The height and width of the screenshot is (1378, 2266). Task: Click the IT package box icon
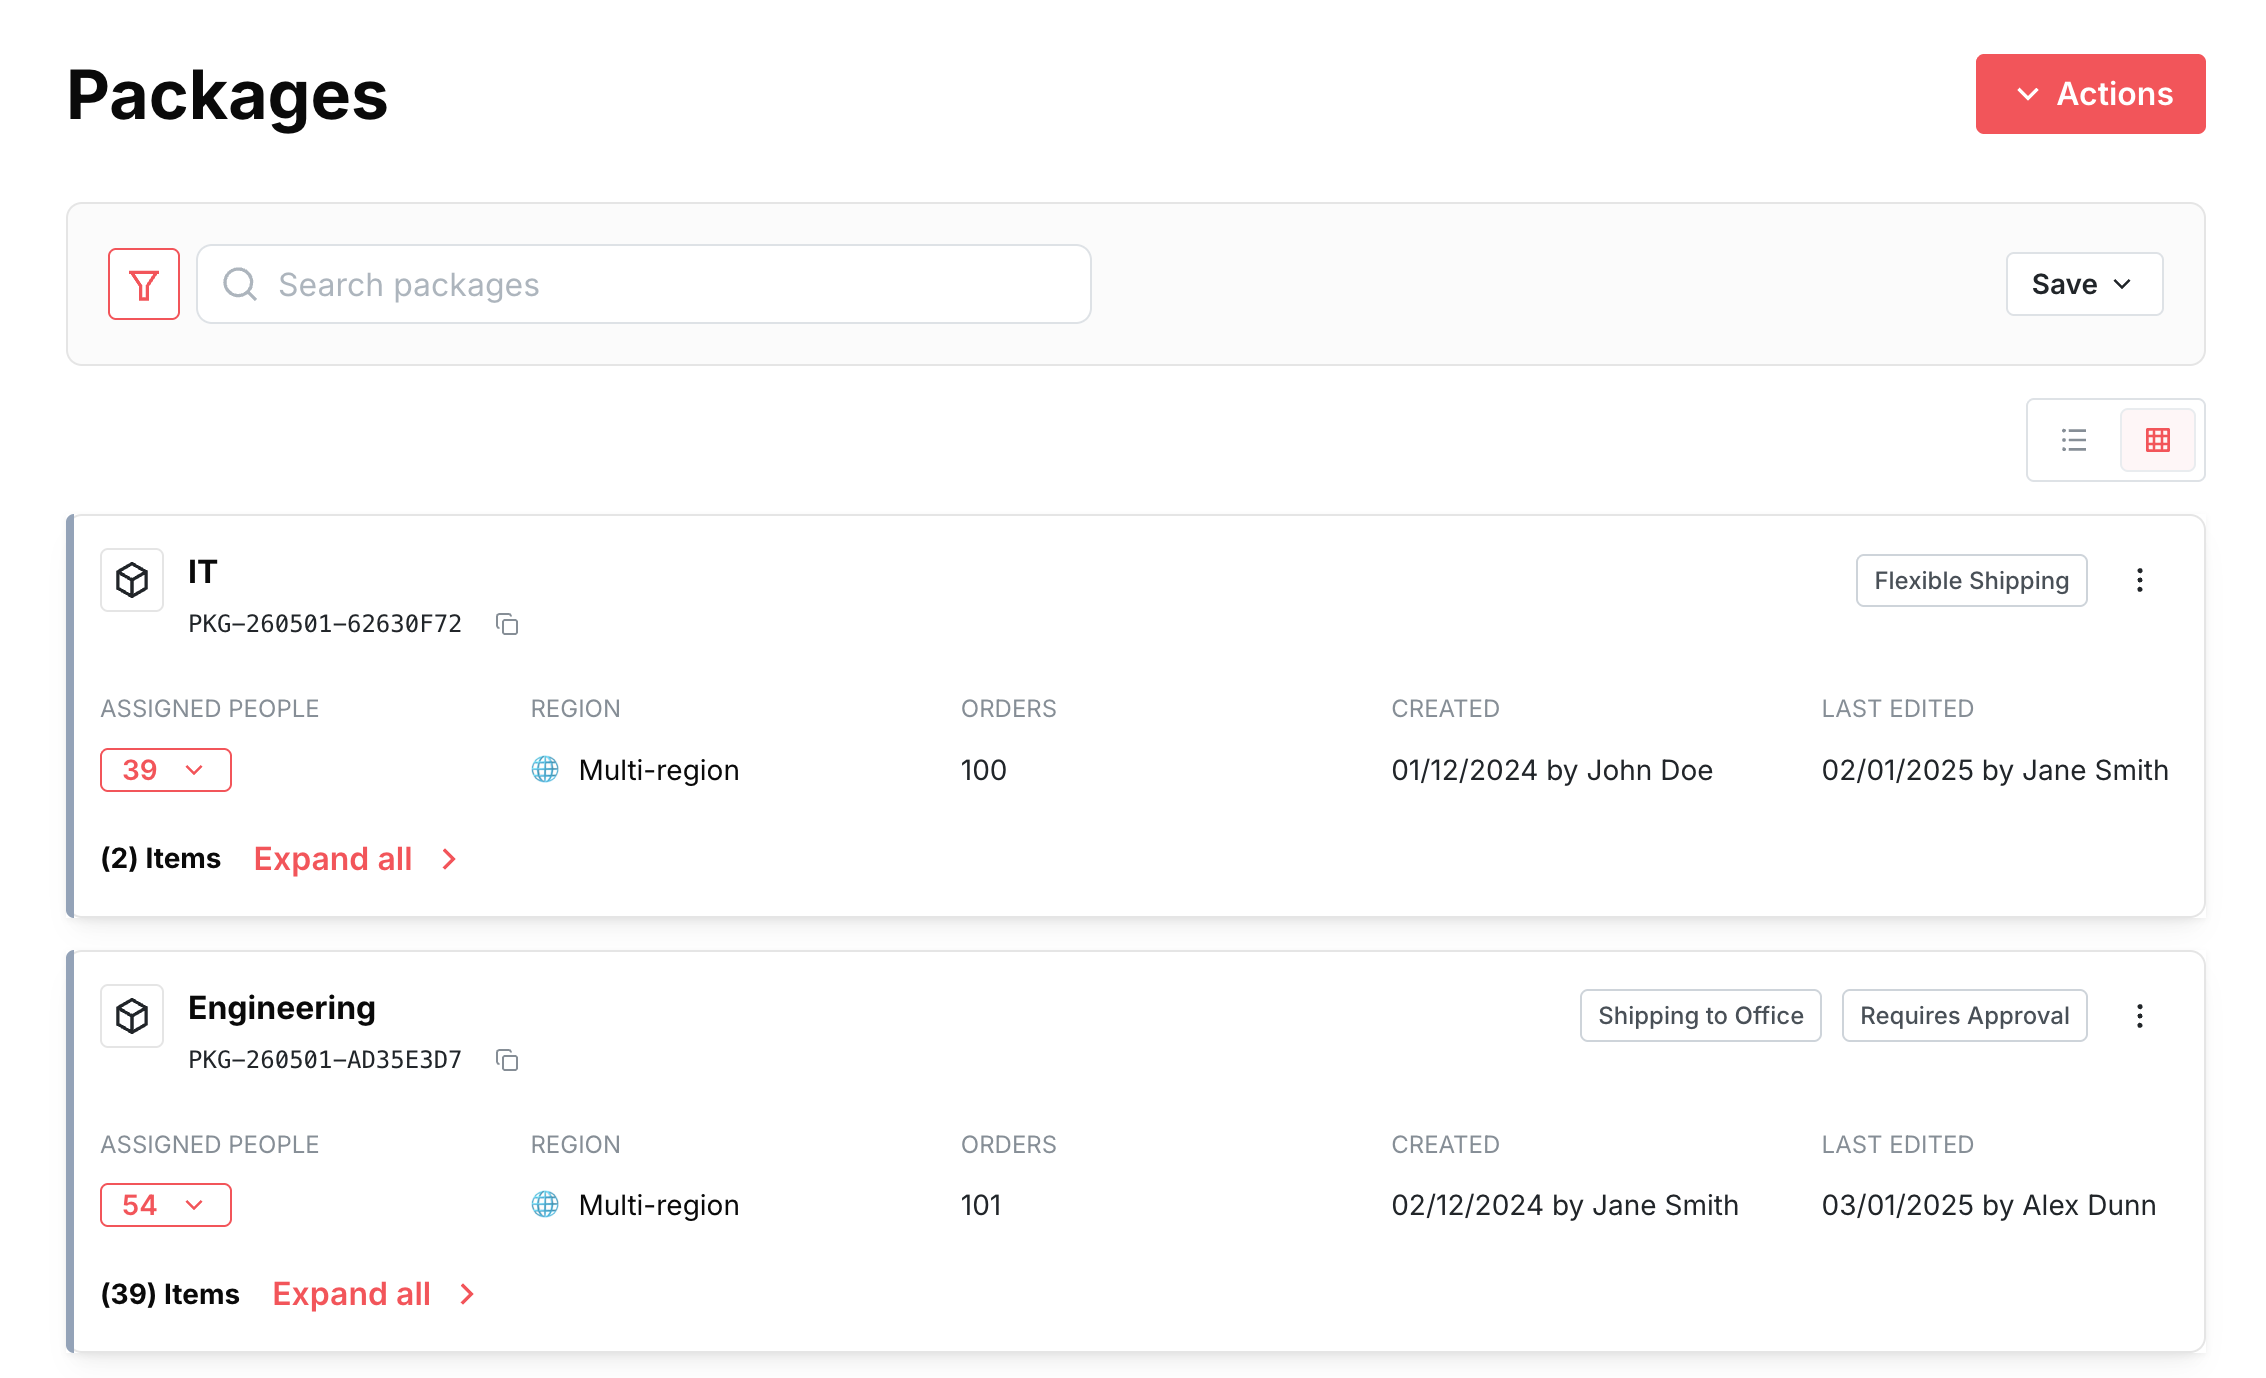(132, 580)
